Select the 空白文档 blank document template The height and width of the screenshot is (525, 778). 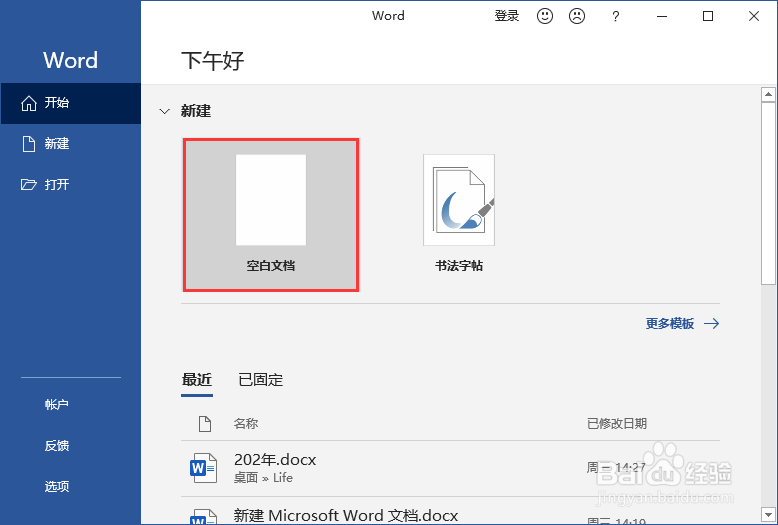point(271,215)
